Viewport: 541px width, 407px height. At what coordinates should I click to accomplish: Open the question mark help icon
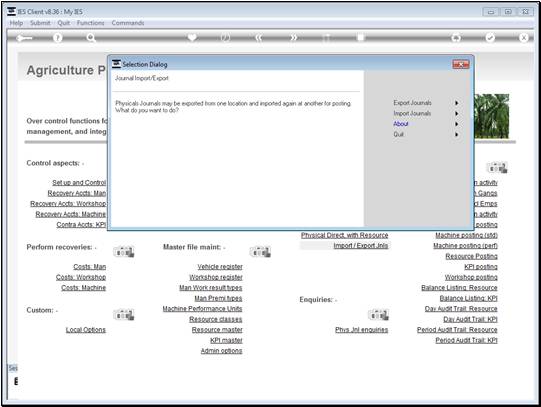(x=58, y=38)
